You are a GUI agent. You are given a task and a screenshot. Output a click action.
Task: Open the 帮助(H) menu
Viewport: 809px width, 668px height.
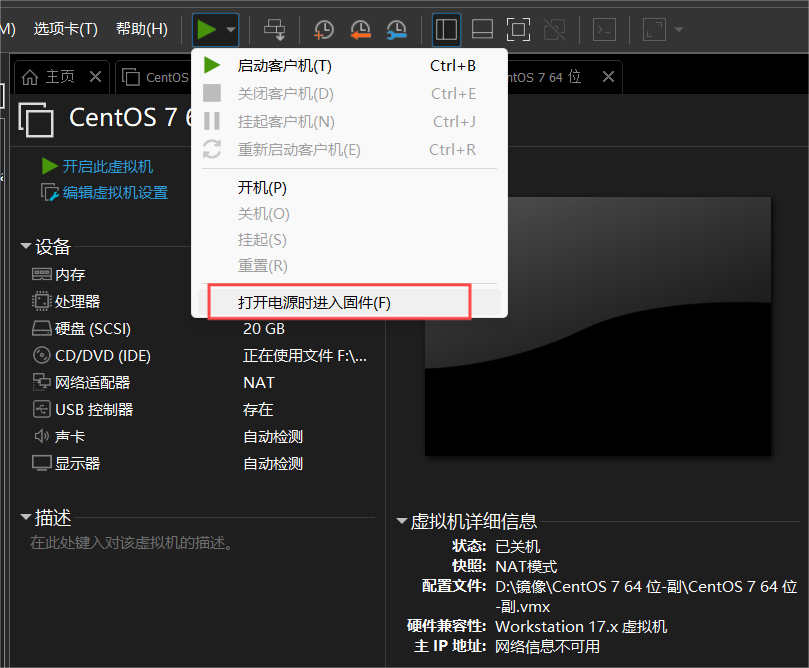[x=141, y=29]
